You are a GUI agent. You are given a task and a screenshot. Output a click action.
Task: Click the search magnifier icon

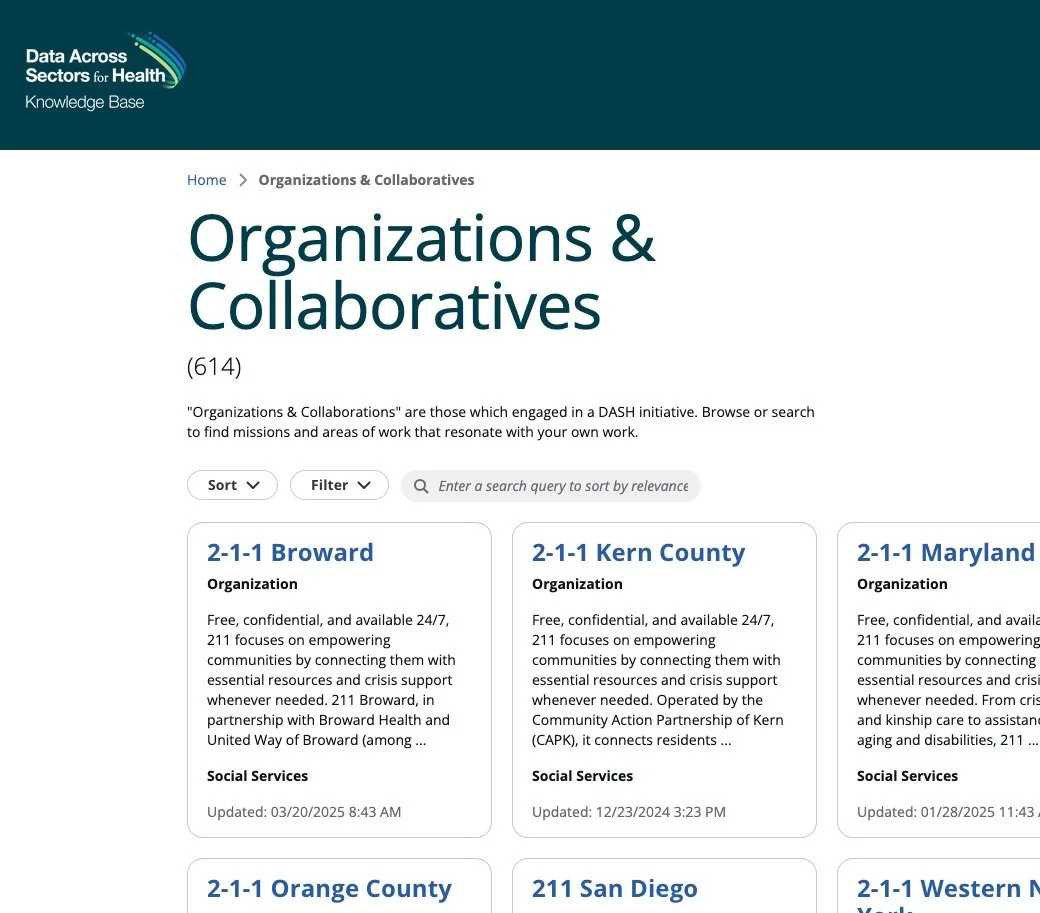421,486
